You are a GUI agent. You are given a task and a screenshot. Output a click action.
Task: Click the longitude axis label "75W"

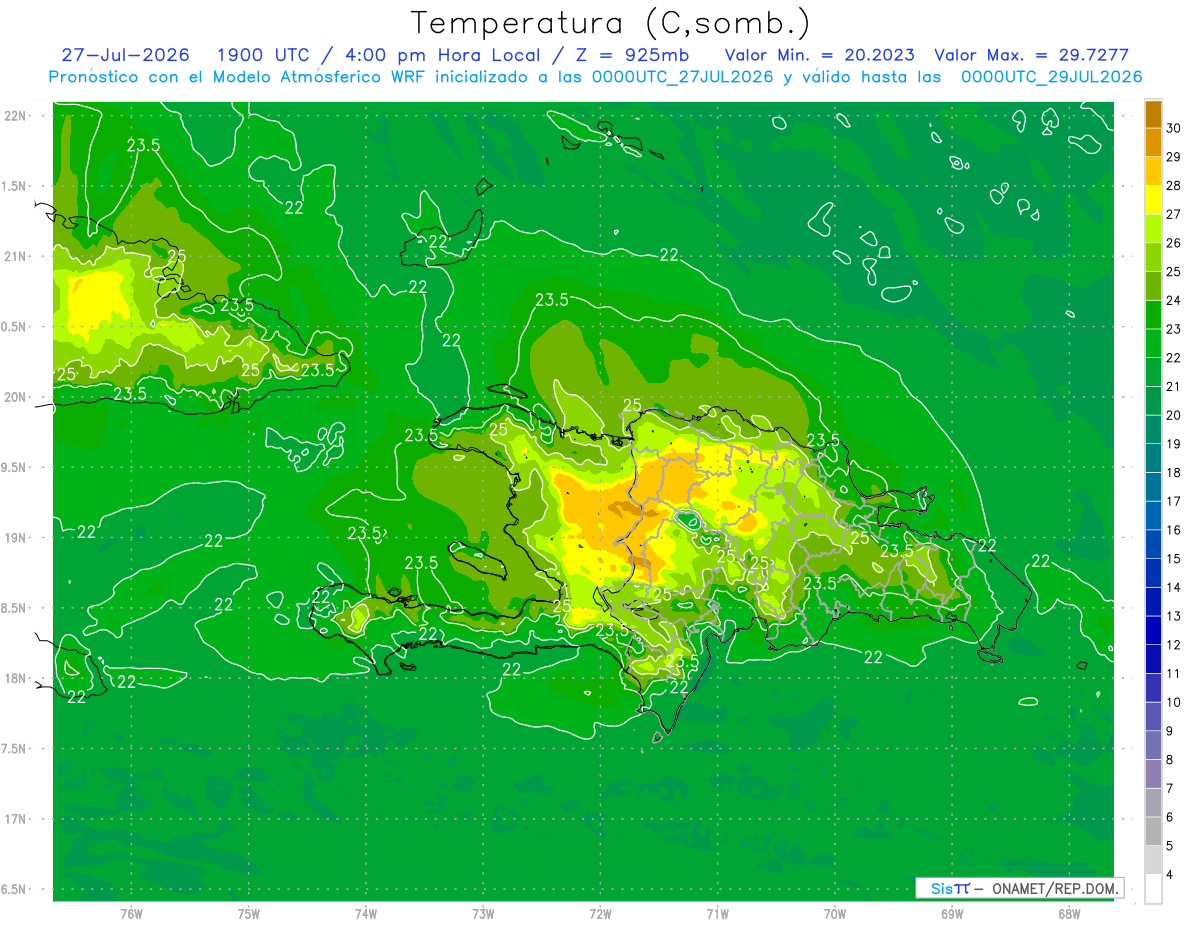[x=249, y=914]
